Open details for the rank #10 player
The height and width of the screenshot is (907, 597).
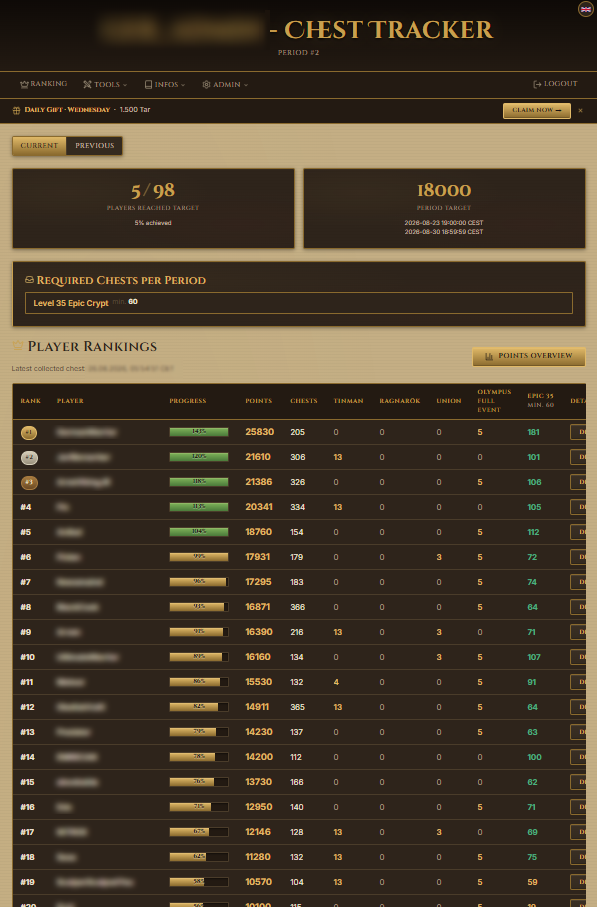(578, 657)
